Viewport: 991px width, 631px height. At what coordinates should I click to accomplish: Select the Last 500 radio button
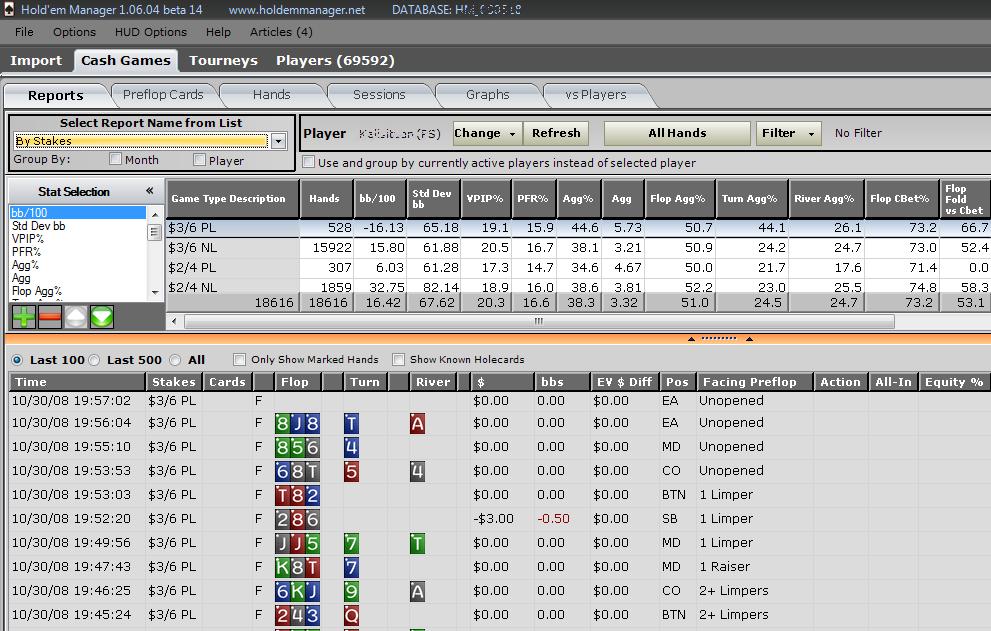point(94,360)
